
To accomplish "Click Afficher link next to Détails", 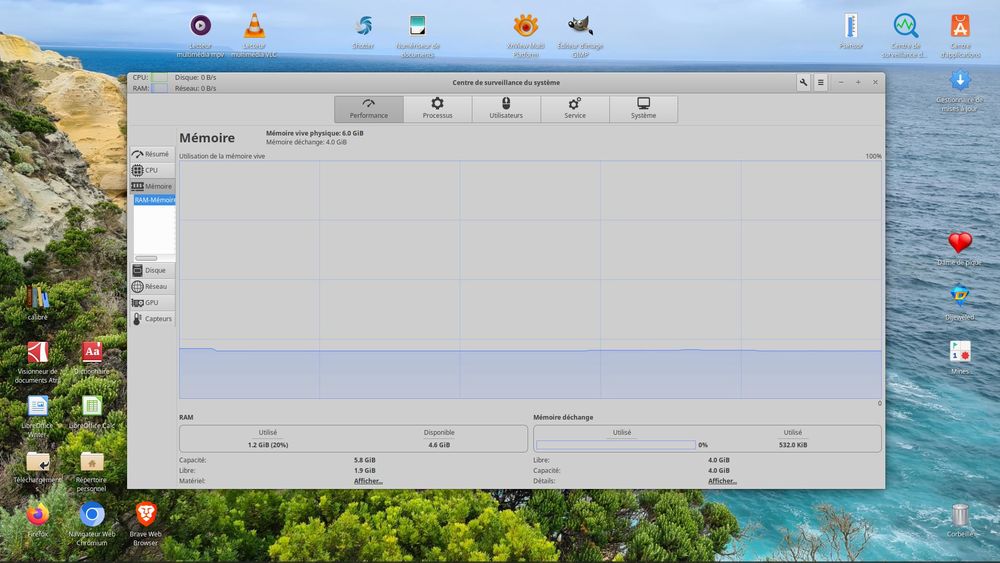I will [x=722, y=481].
